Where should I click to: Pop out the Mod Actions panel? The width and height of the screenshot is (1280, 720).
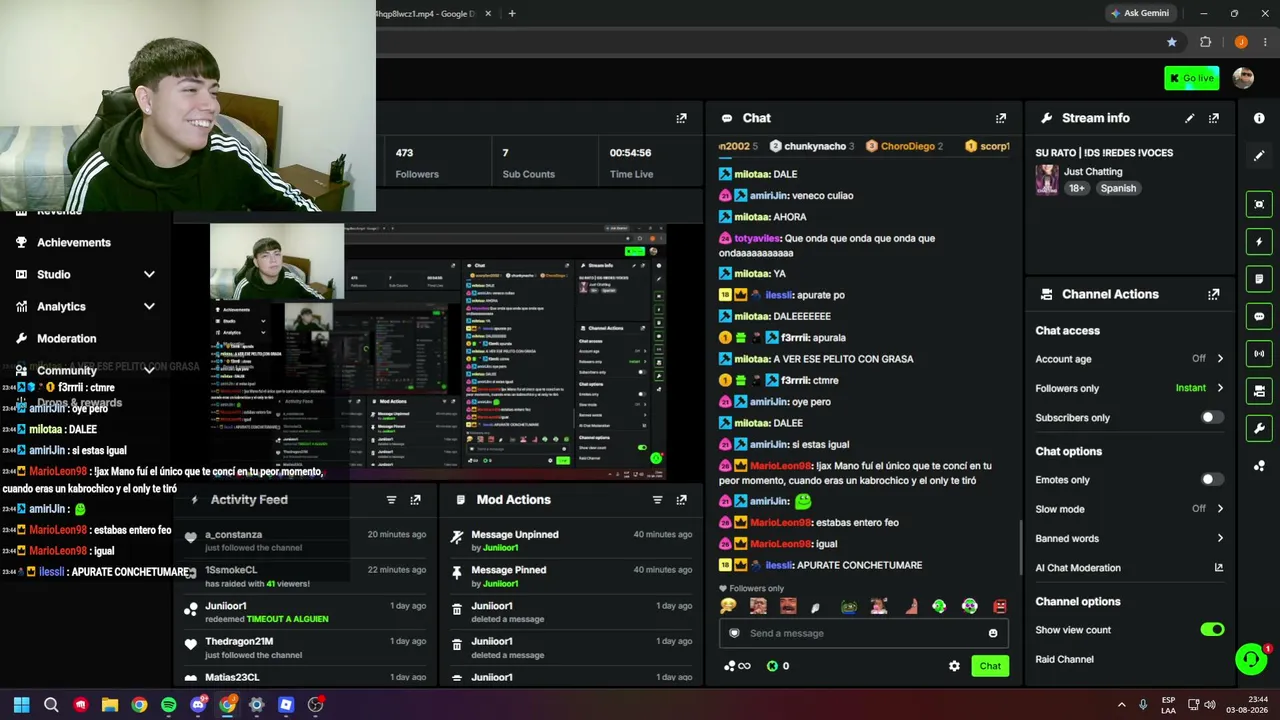pyautogui.click(x=681, y=500)
